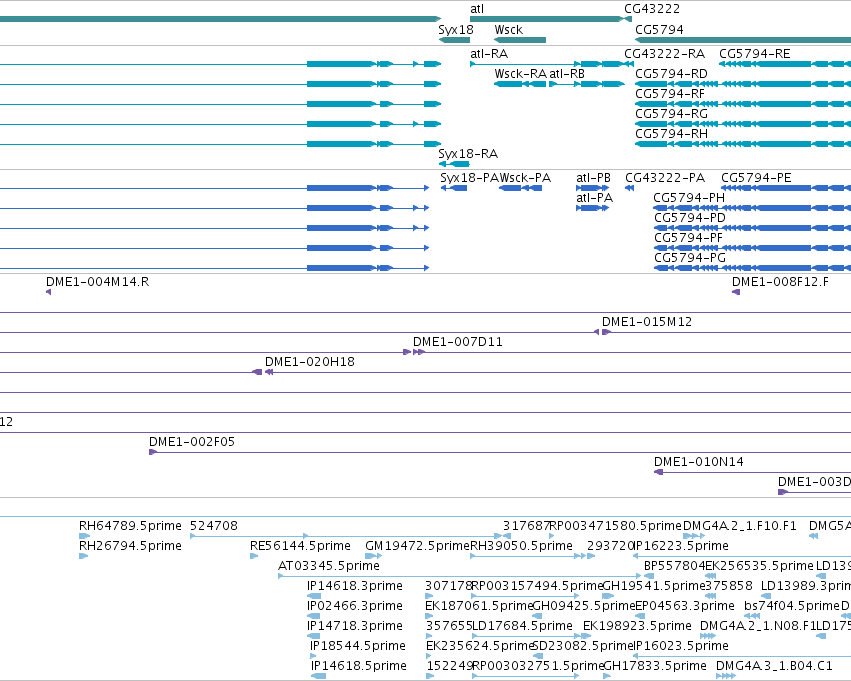
Task: Select Wsck-RA transcript glyph
Action: (520, 84)
